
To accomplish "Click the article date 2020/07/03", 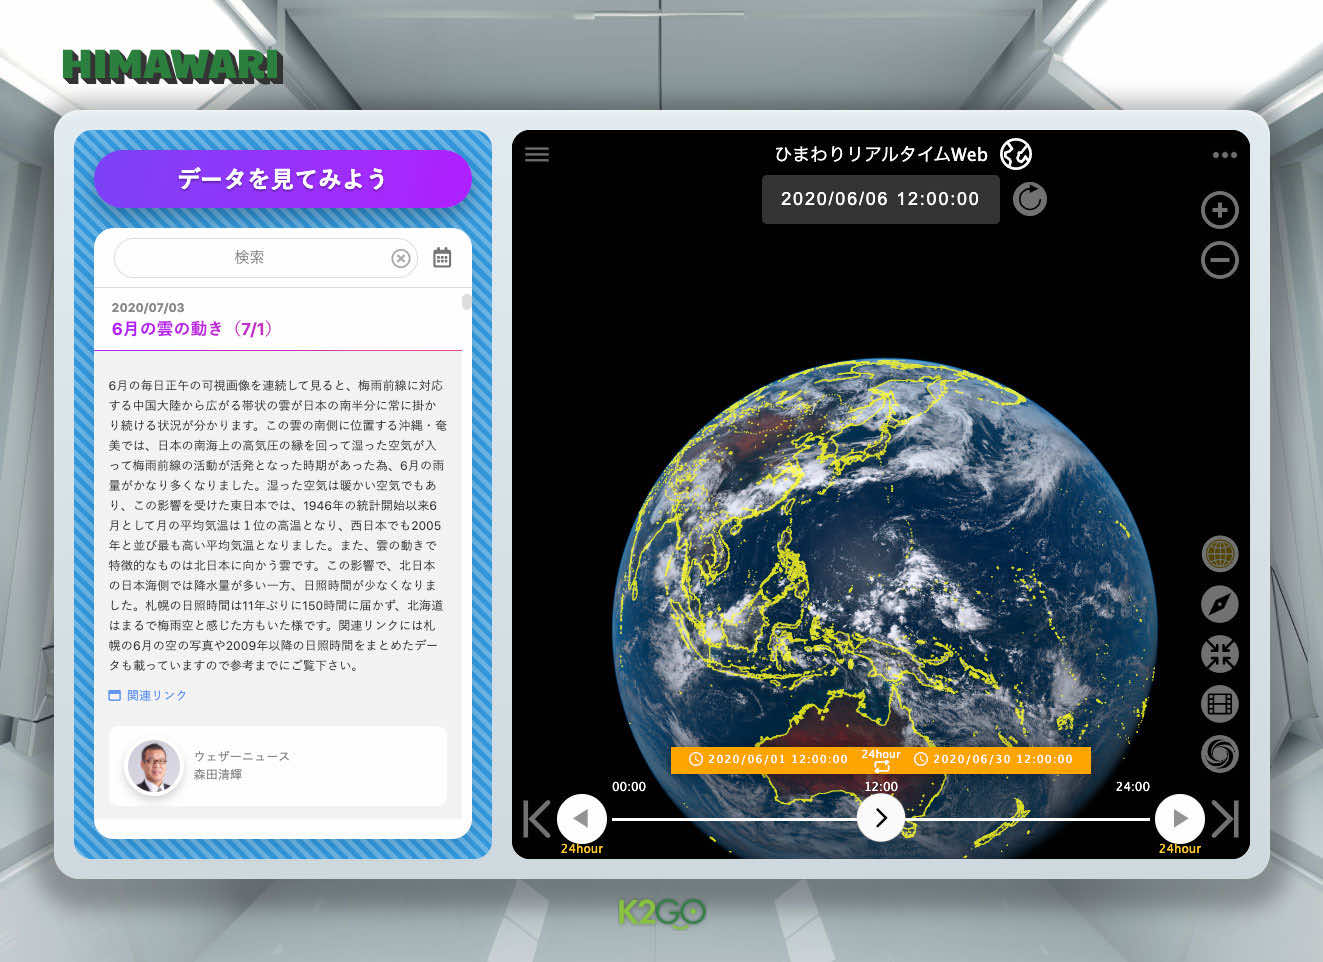I will point(148,307).
